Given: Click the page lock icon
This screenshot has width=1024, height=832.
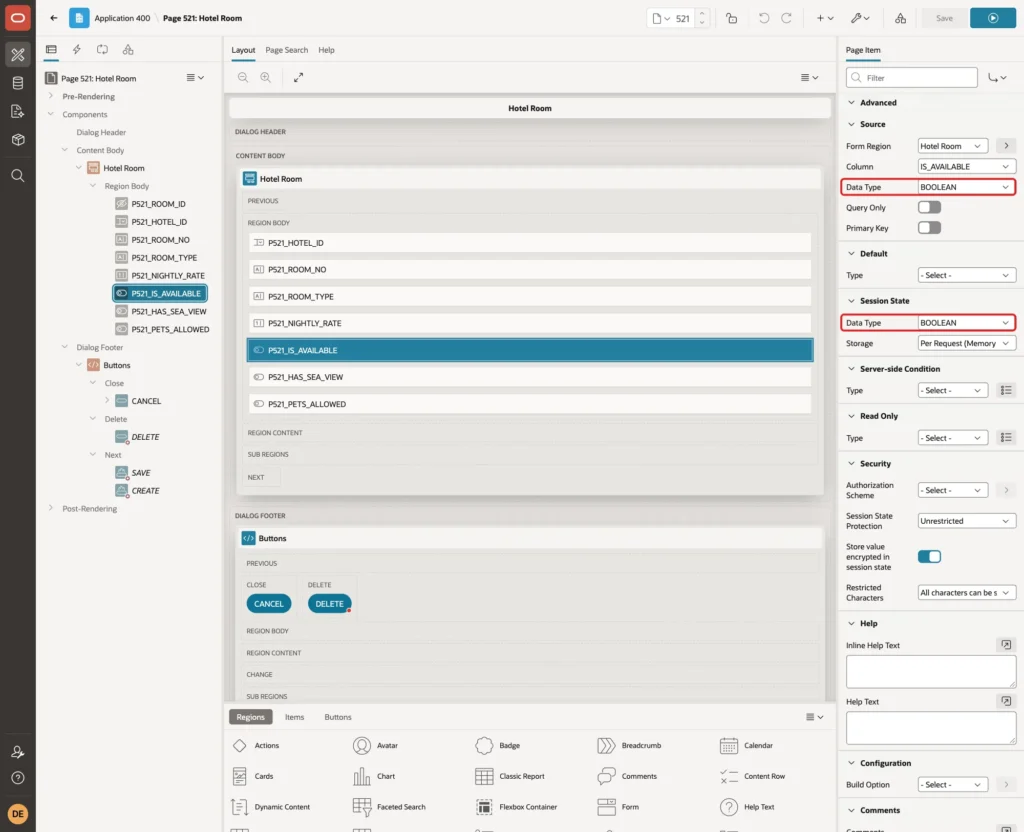Looking at the screenshot, I should pyautogui.click(x=731, y=18).
